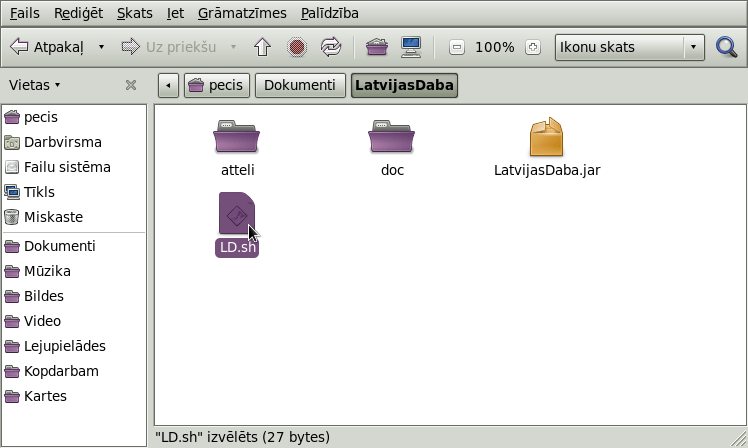The height and width of the screenshot is (448, 748).
Task: Click the path bar left scroll arrow
Action: coord(168,85)
